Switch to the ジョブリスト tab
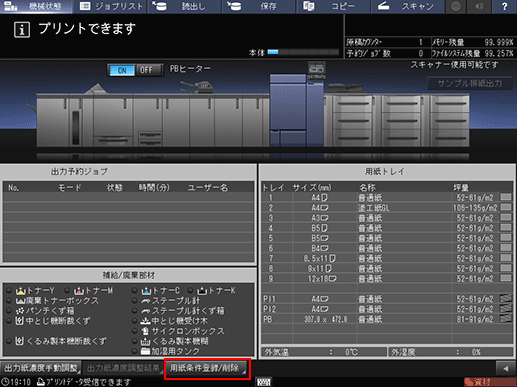Screen dimensions: 517x387 110,6
